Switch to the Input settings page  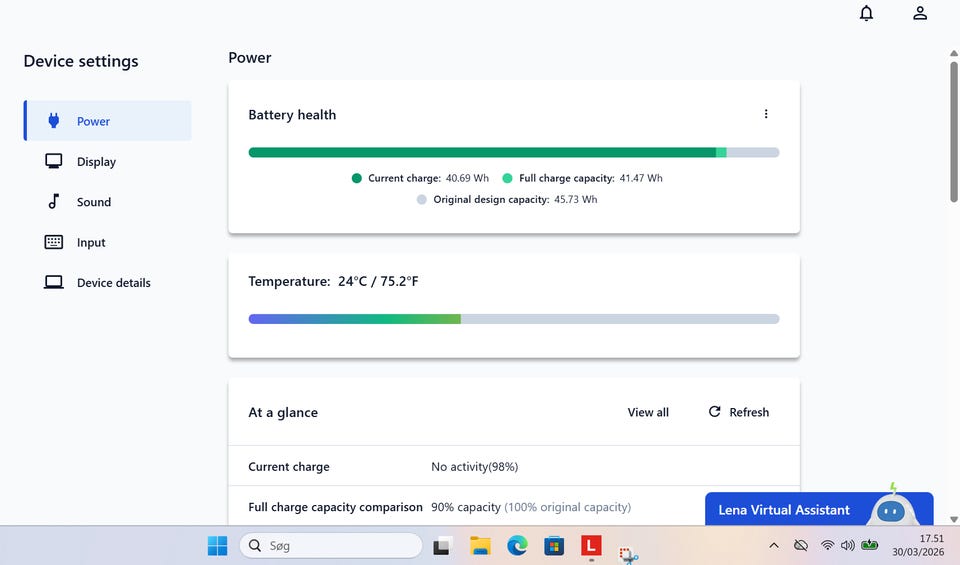(x=108, y=242)
